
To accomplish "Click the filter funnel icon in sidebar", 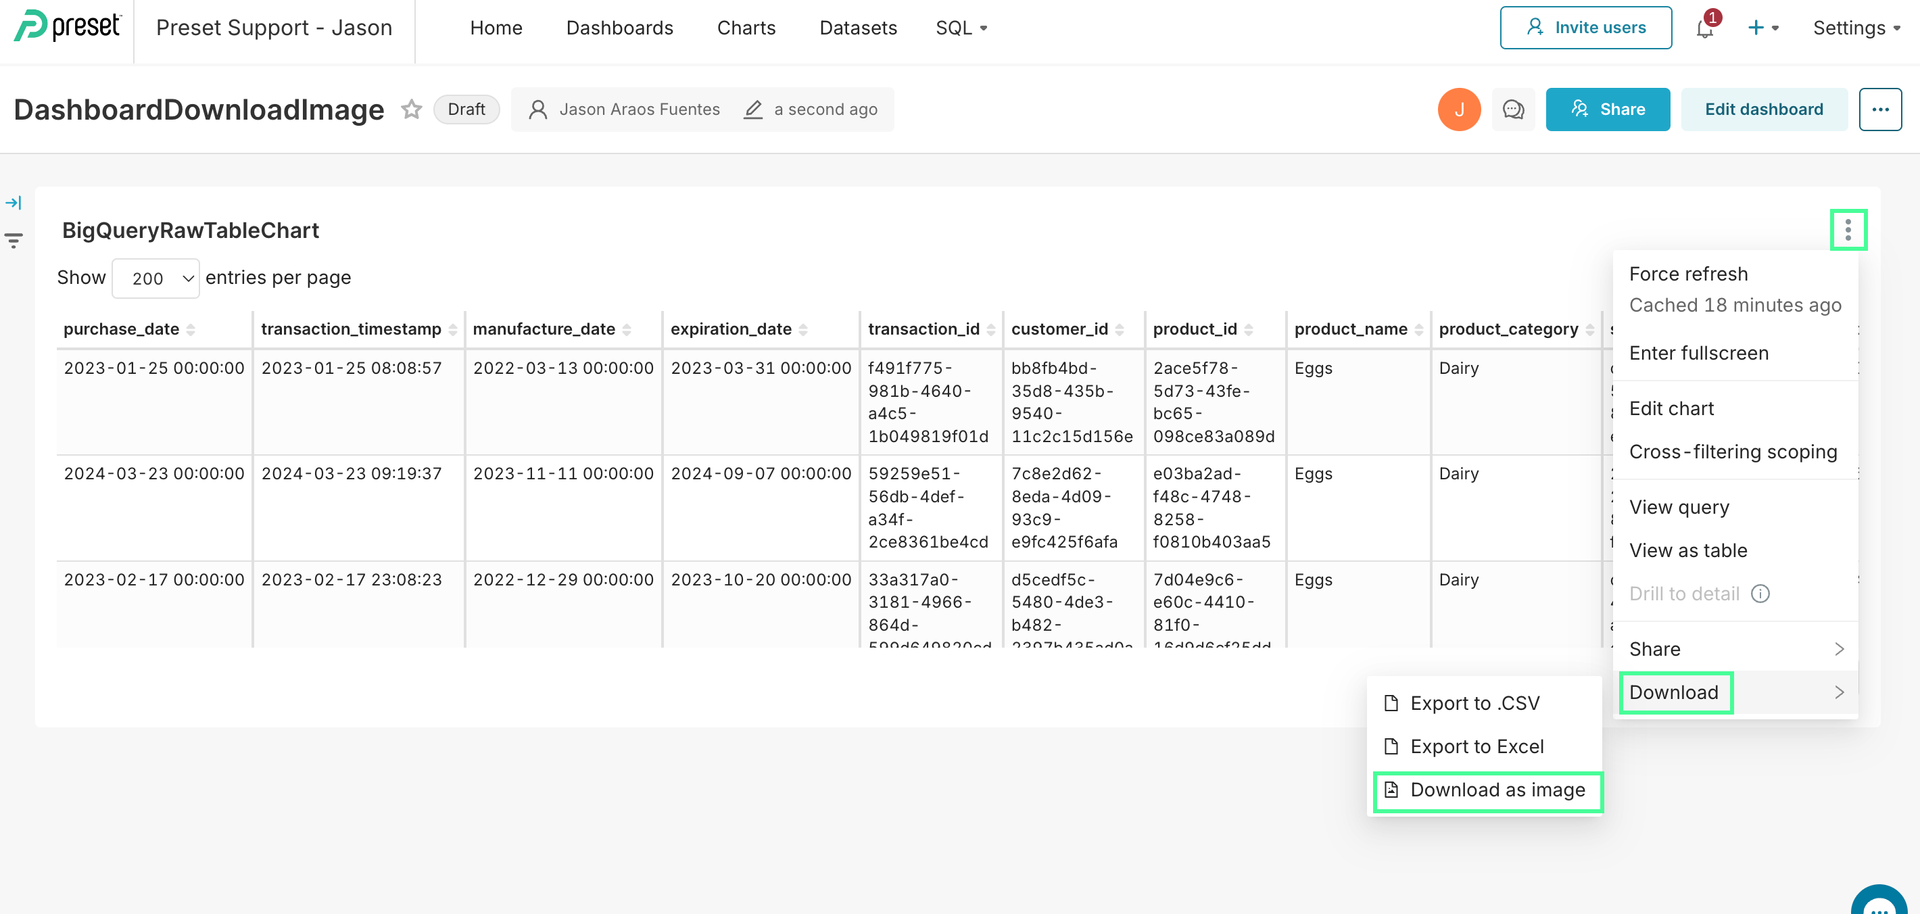I will point(13,240).
